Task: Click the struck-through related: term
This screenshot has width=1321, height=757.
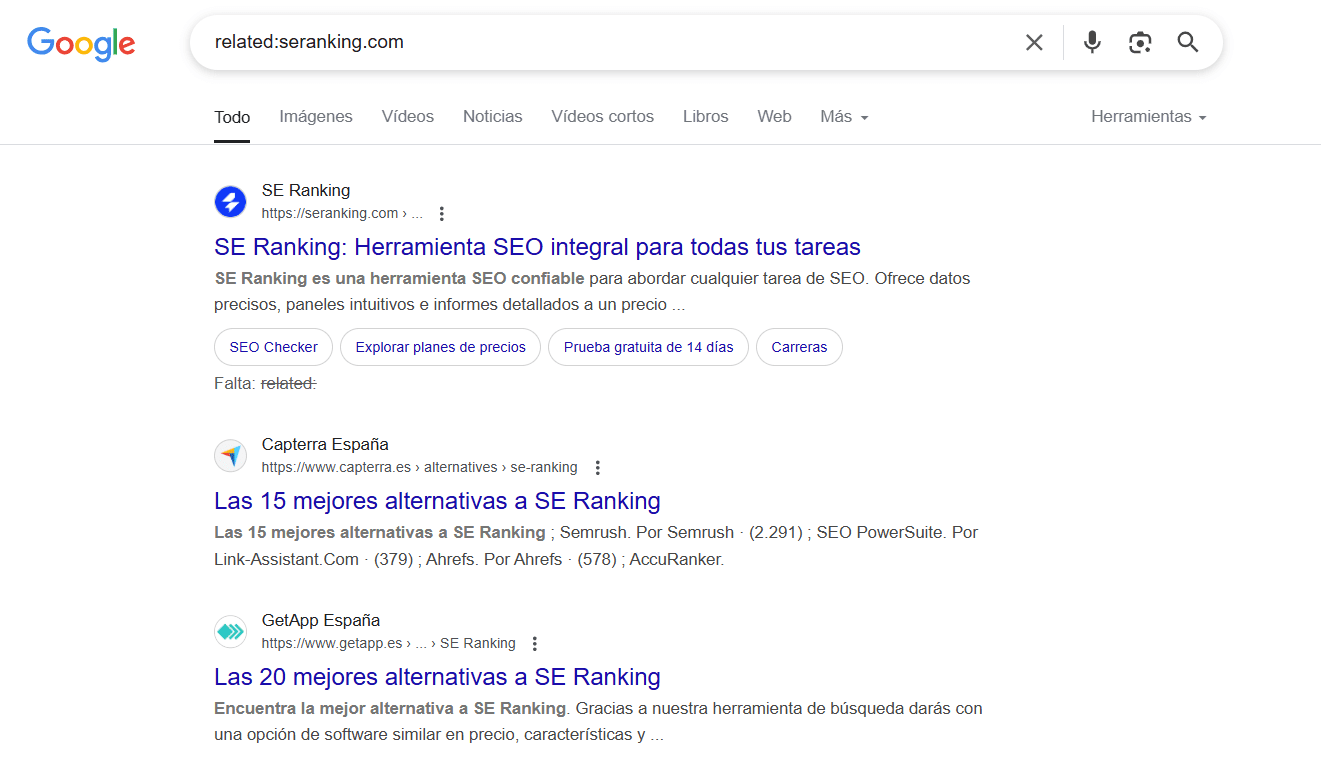Action: tap(289, 383)
